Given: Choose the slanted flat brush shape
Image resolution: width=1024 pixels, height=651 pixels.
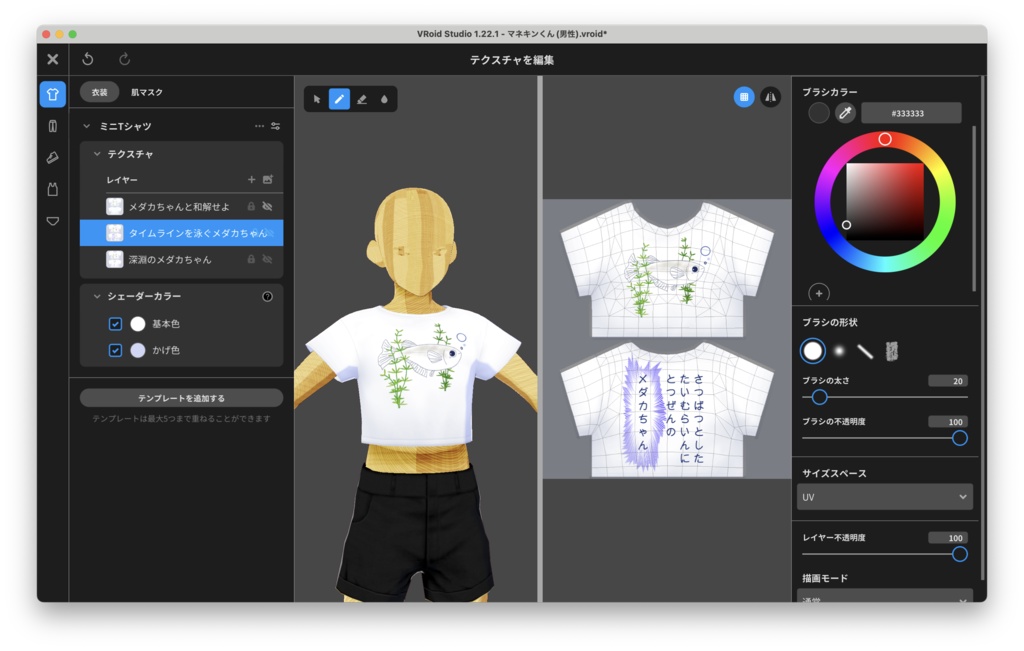Looking at the screenshot, I should pos(865,351).
